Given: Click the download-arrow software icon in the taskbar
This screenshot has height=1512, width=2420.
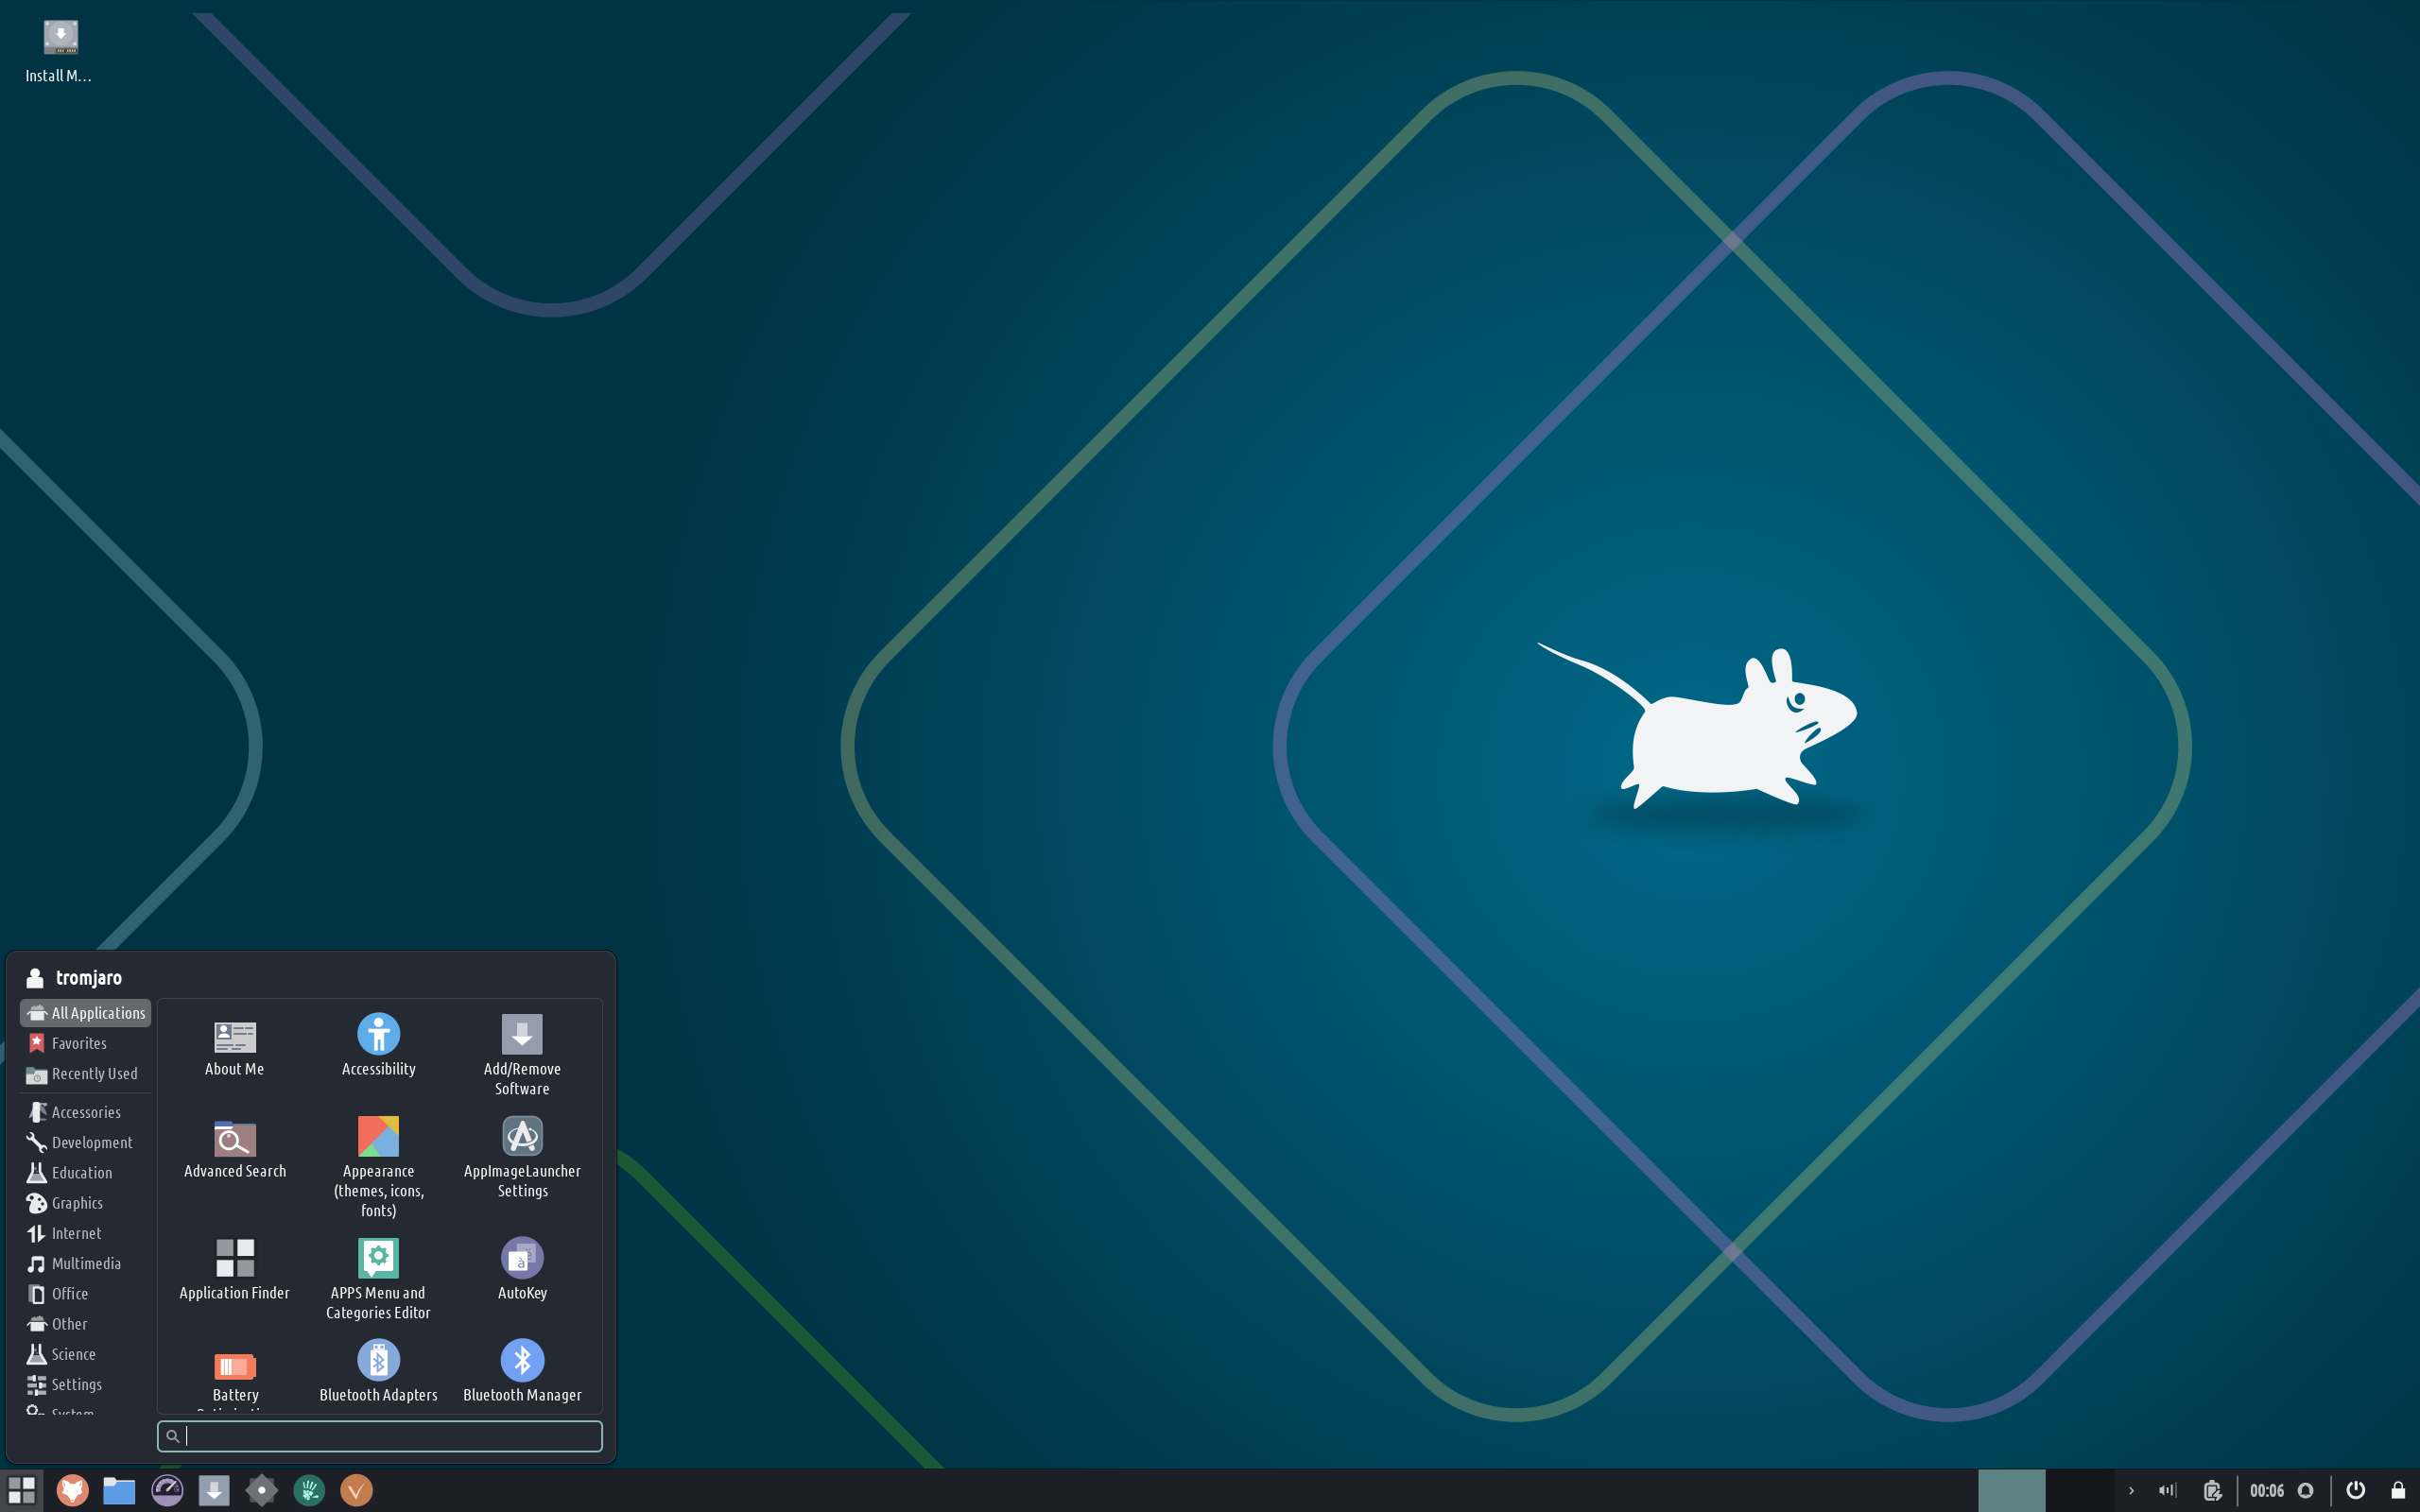Looking at the screenshot, I should pyautogui.click(x=214, y=1490).
